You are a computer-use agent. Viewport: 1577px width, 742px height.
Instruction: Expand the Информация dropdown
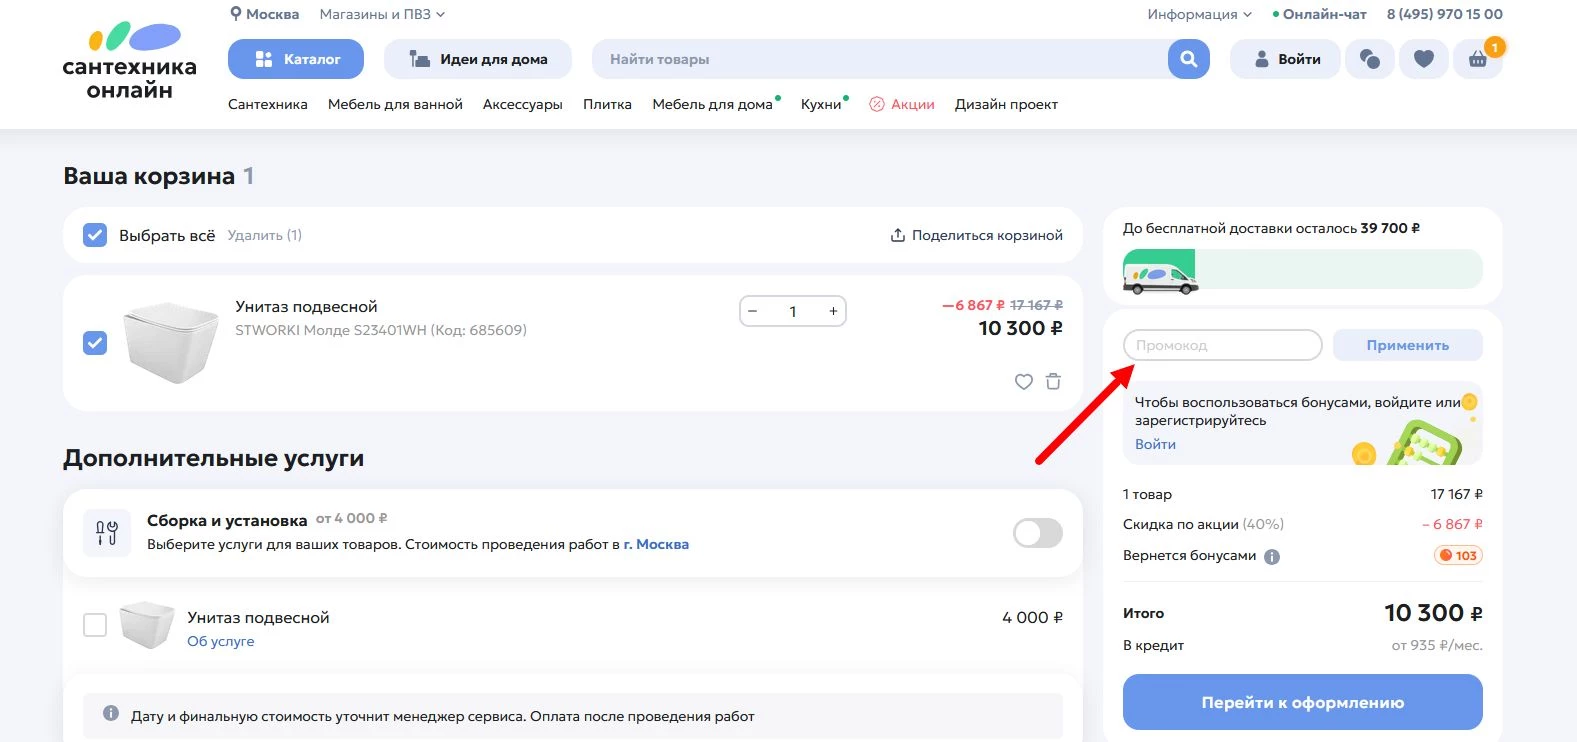[x=1199, y=14]
